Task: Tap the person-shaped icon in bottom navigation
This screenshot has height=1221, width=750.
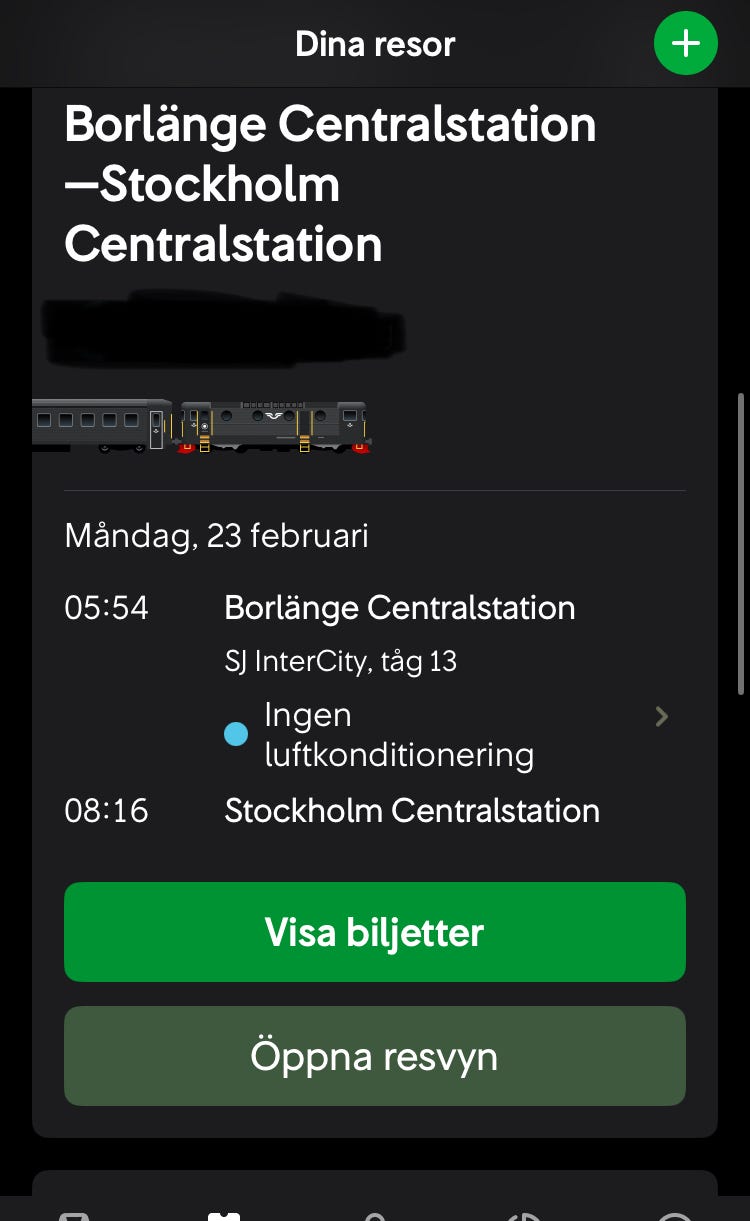Action: pyautogui.click(x=375, y=1215)
